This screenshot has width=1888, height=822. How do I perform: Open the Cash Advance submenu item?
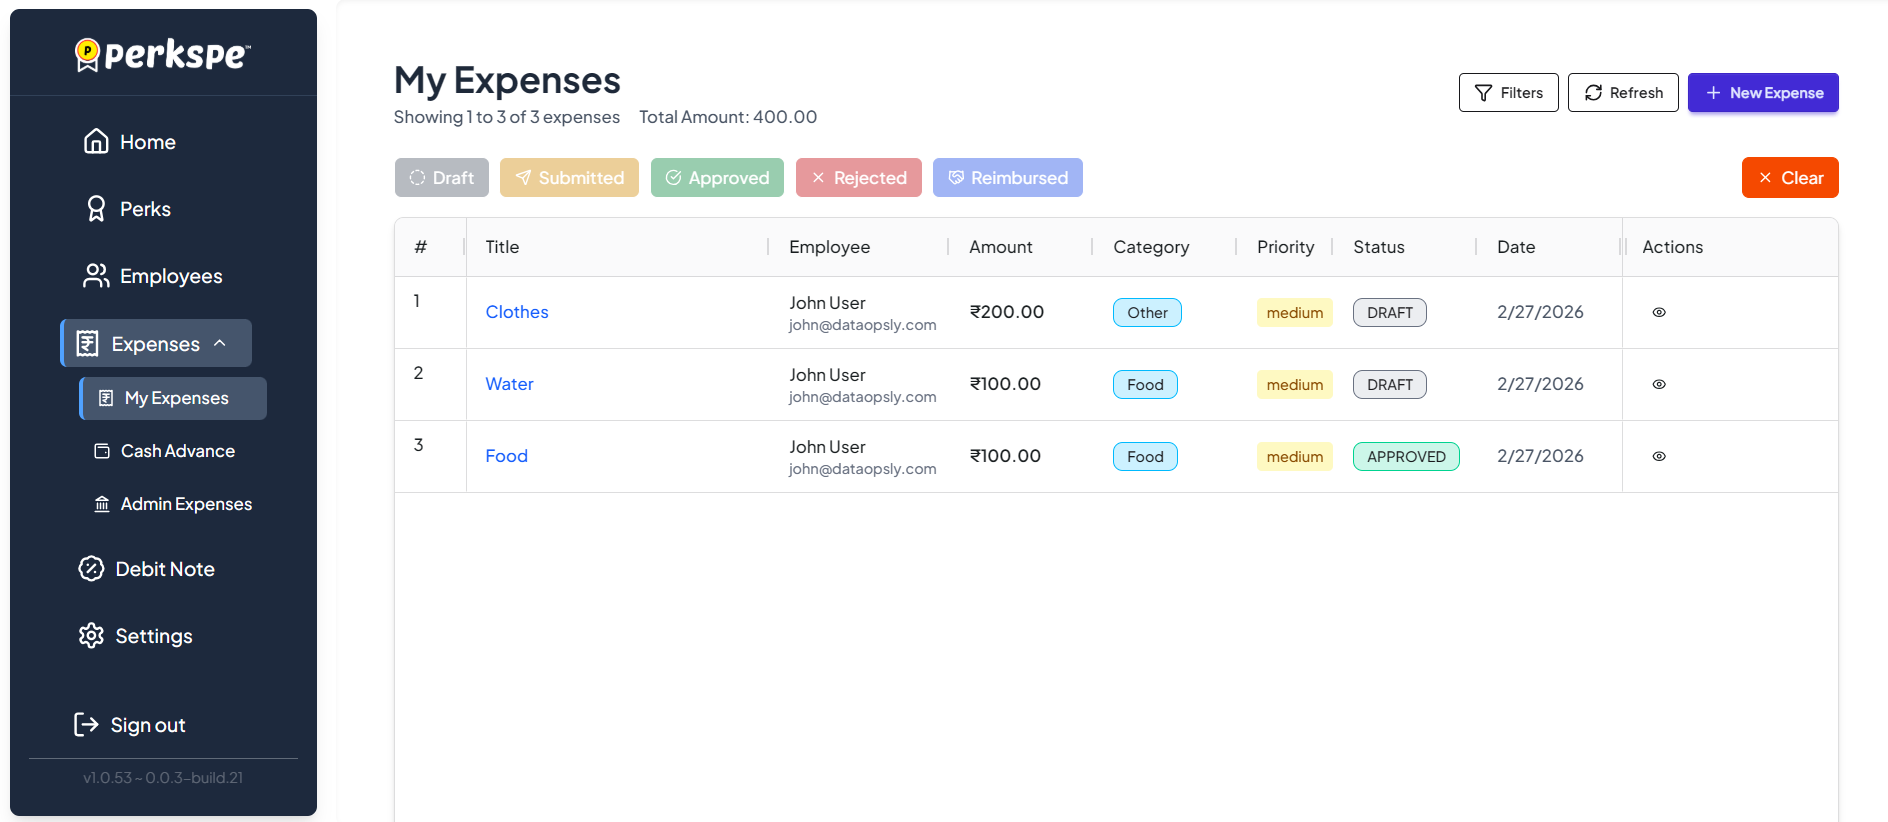(x=177, y=451)
